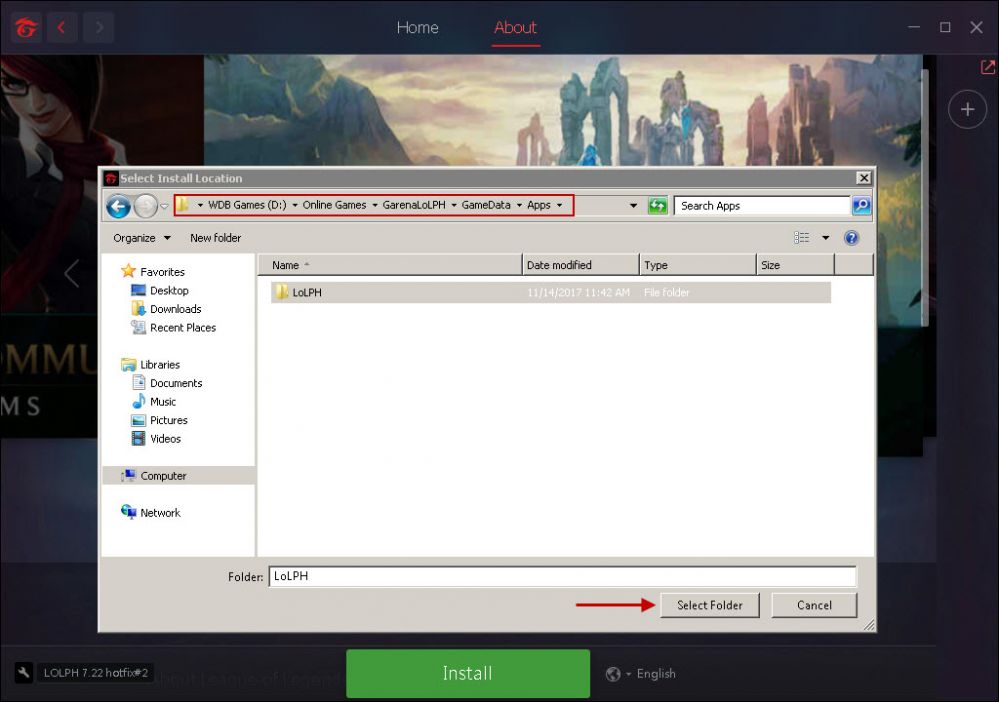999x702 pixels.
Task: Expand the change view options arrow
Action: point(826,238)
